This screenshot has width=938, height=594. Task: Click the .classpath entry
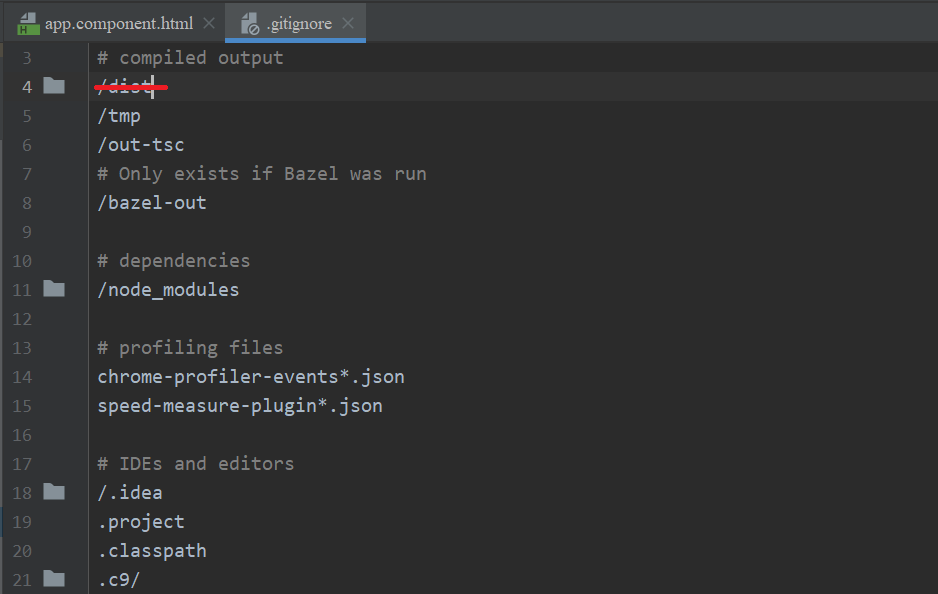(x=151, y=551)
